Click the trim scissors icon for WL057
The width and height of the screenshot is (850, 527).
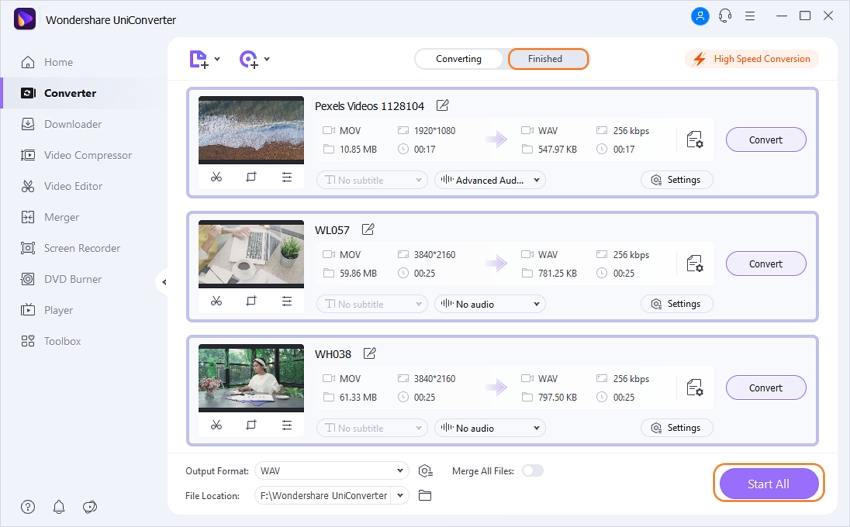tap(216, 301)
